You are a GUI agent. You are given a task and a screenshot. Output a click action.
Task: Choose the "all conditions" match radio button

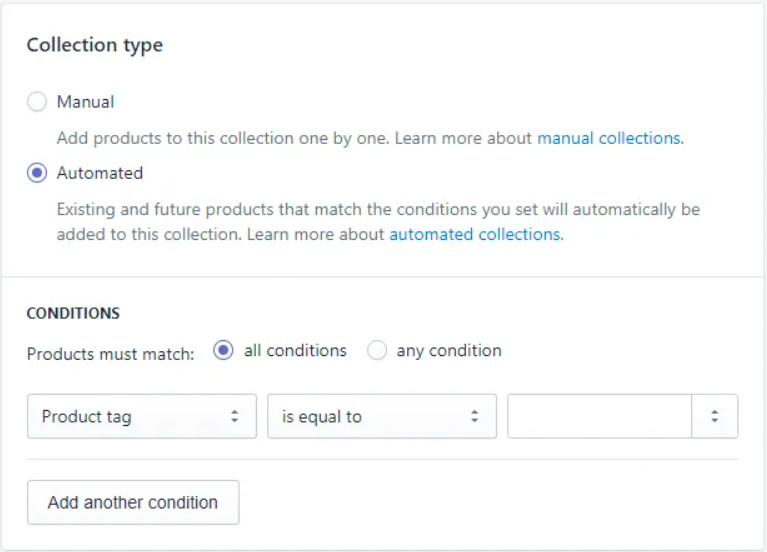click(x=224, y=351)
